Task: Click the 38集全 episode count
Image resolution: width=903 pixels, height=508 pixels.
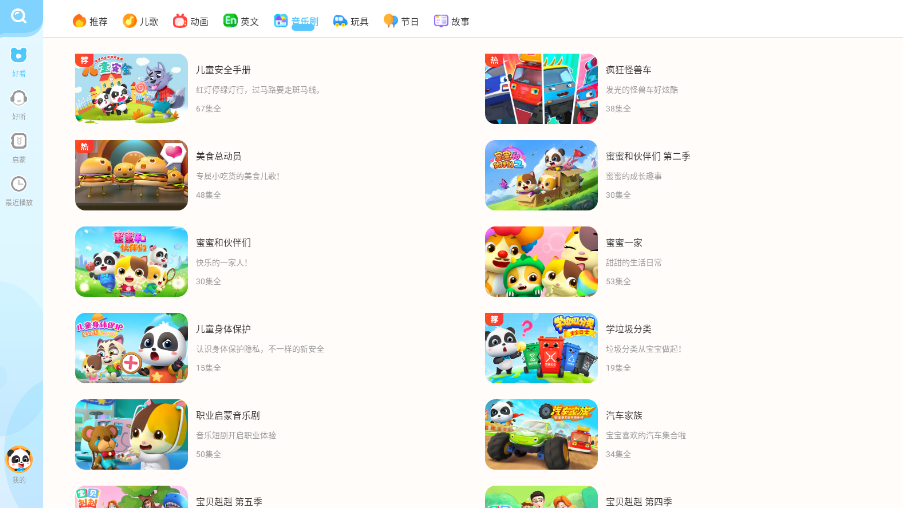Action: (x=619, y=108)
